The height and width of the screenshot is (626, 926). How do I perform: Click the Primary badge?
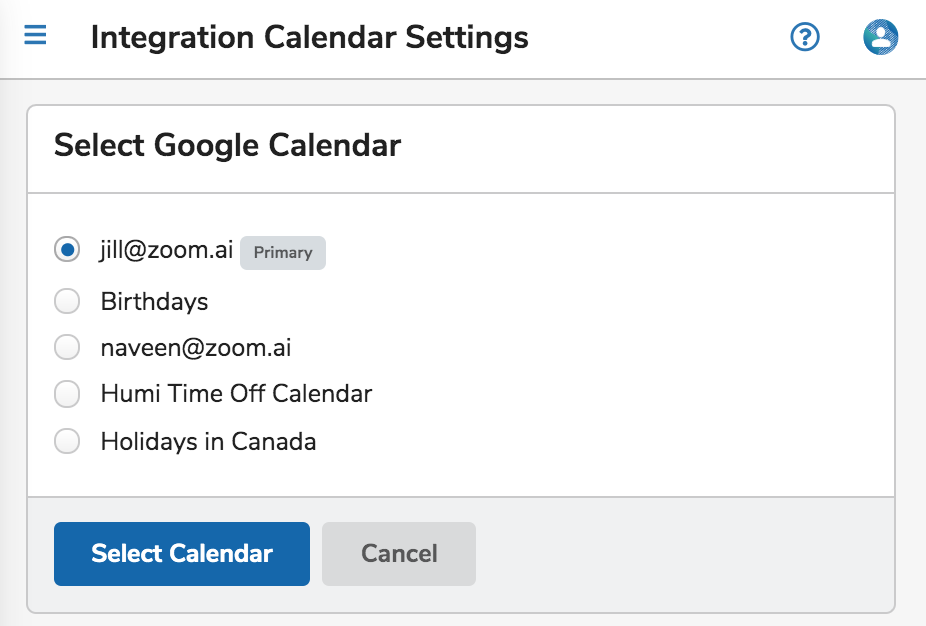283,253
